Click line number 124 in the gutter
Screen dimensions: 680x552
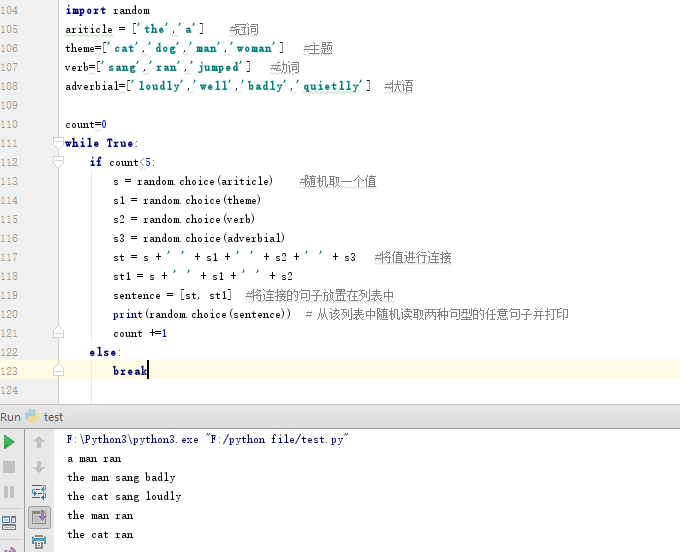point(9,390)
